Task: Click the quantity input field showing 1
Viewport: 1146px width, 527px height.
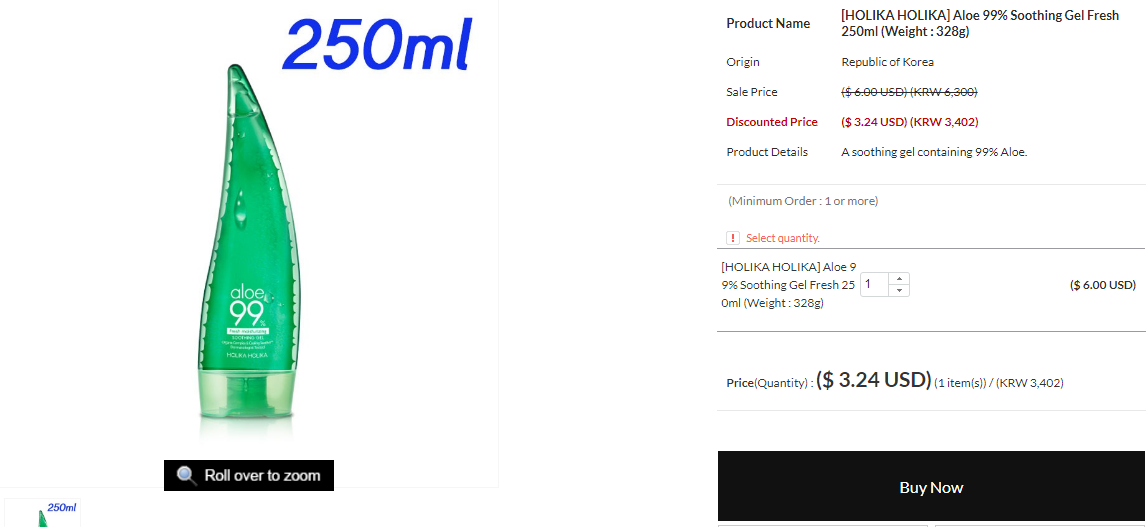Action: (x=875, y=284)
